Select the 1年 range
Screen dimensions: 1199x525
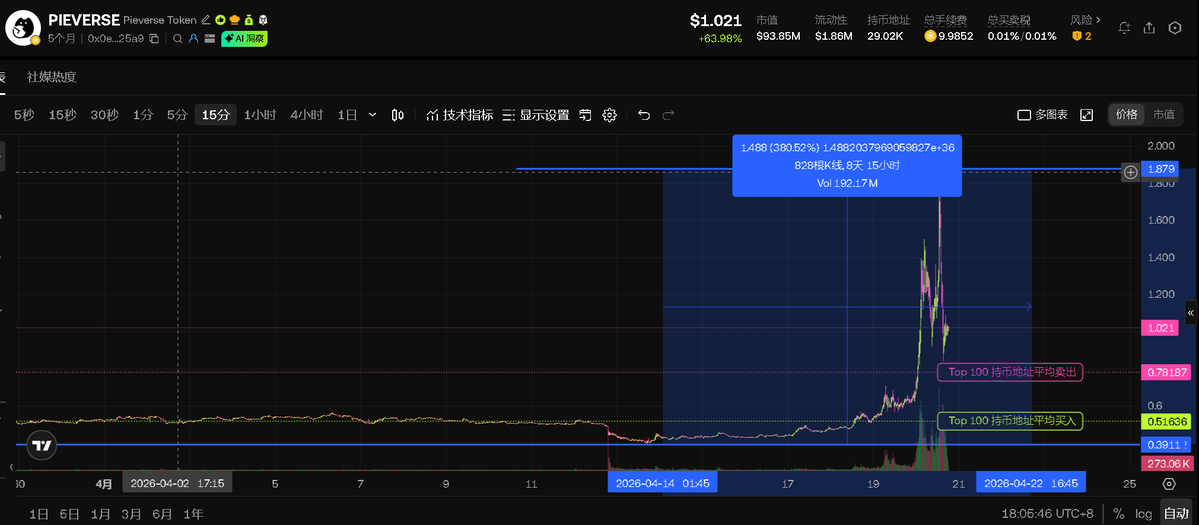click(193, 514)
